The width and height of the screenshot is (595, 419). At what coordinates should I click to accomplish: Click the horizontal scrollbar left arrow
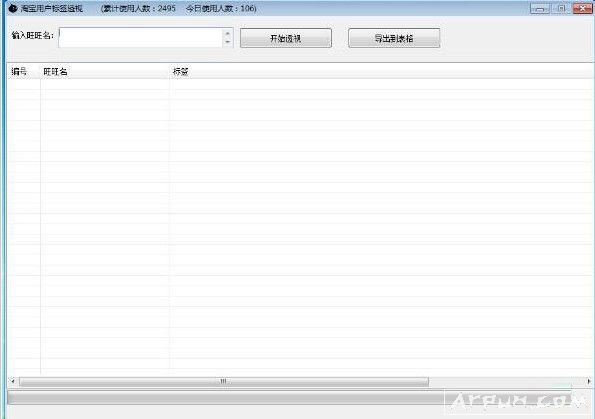click(13, 381)
